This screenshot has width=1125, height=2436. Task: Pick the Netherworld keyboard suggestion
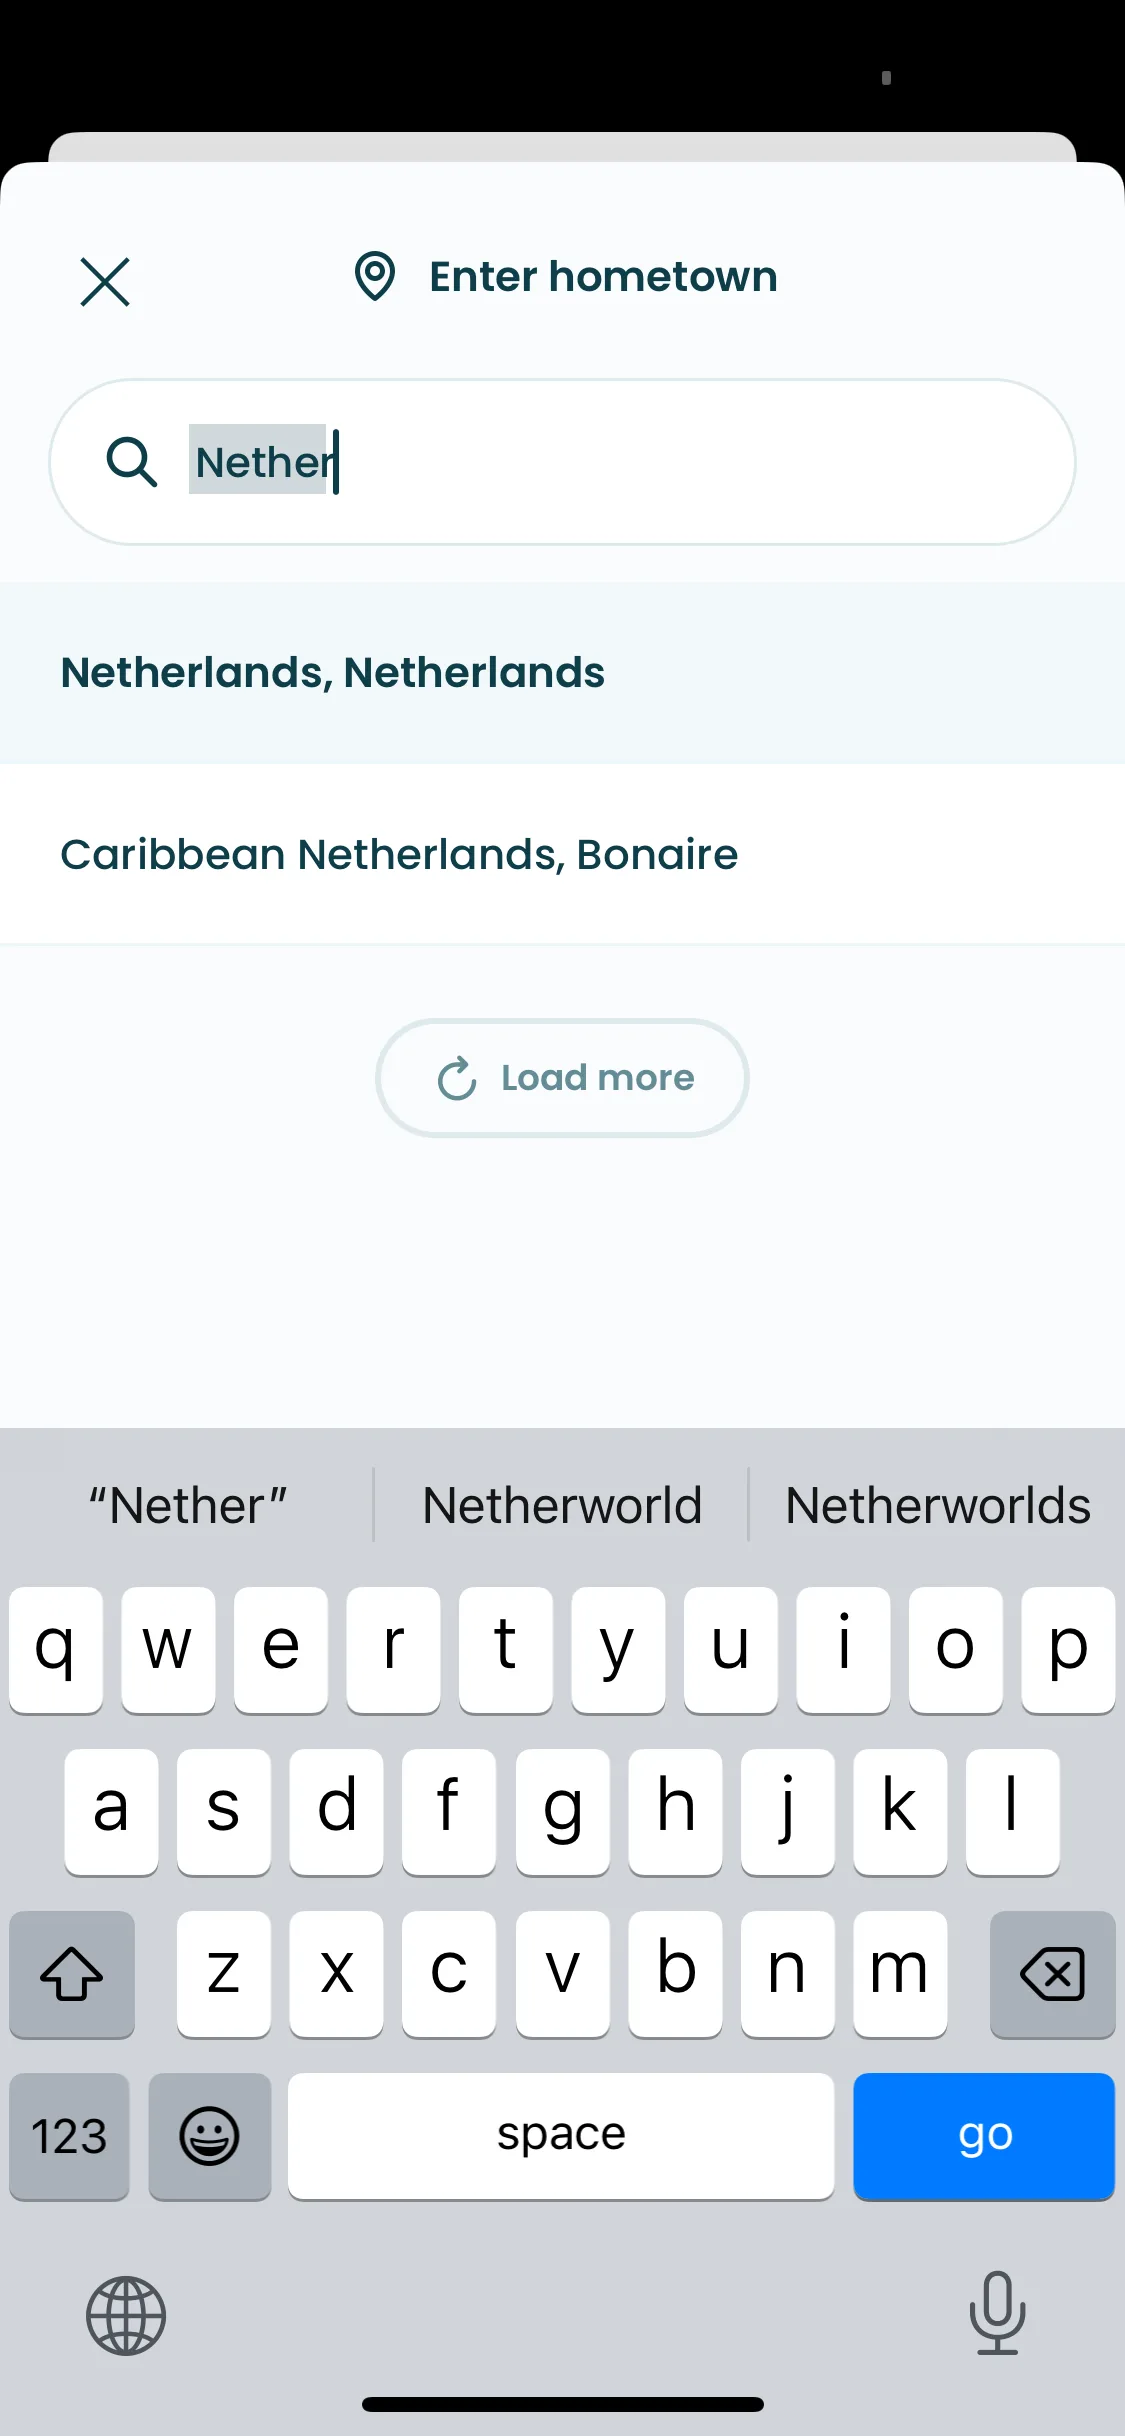562,1505
